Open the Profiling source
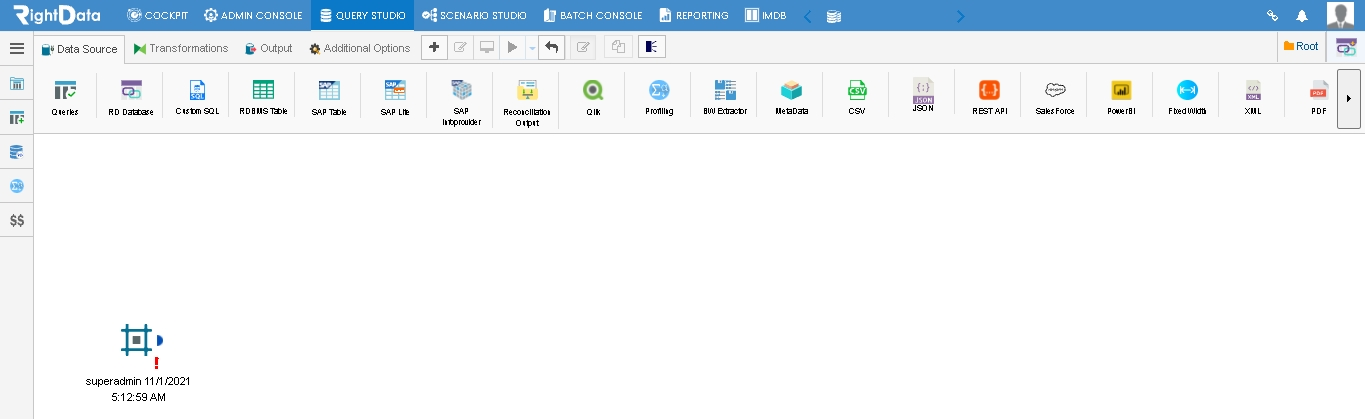Image resolution: width=1365 pixels, height=419 pixels. pos(659,98)
